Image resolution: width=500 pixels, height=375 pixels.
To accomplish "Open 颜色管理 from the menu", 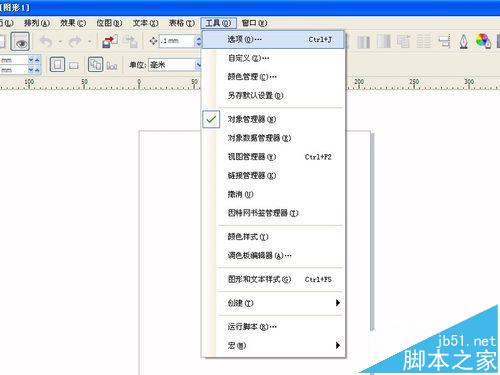I will coord(273,77).
